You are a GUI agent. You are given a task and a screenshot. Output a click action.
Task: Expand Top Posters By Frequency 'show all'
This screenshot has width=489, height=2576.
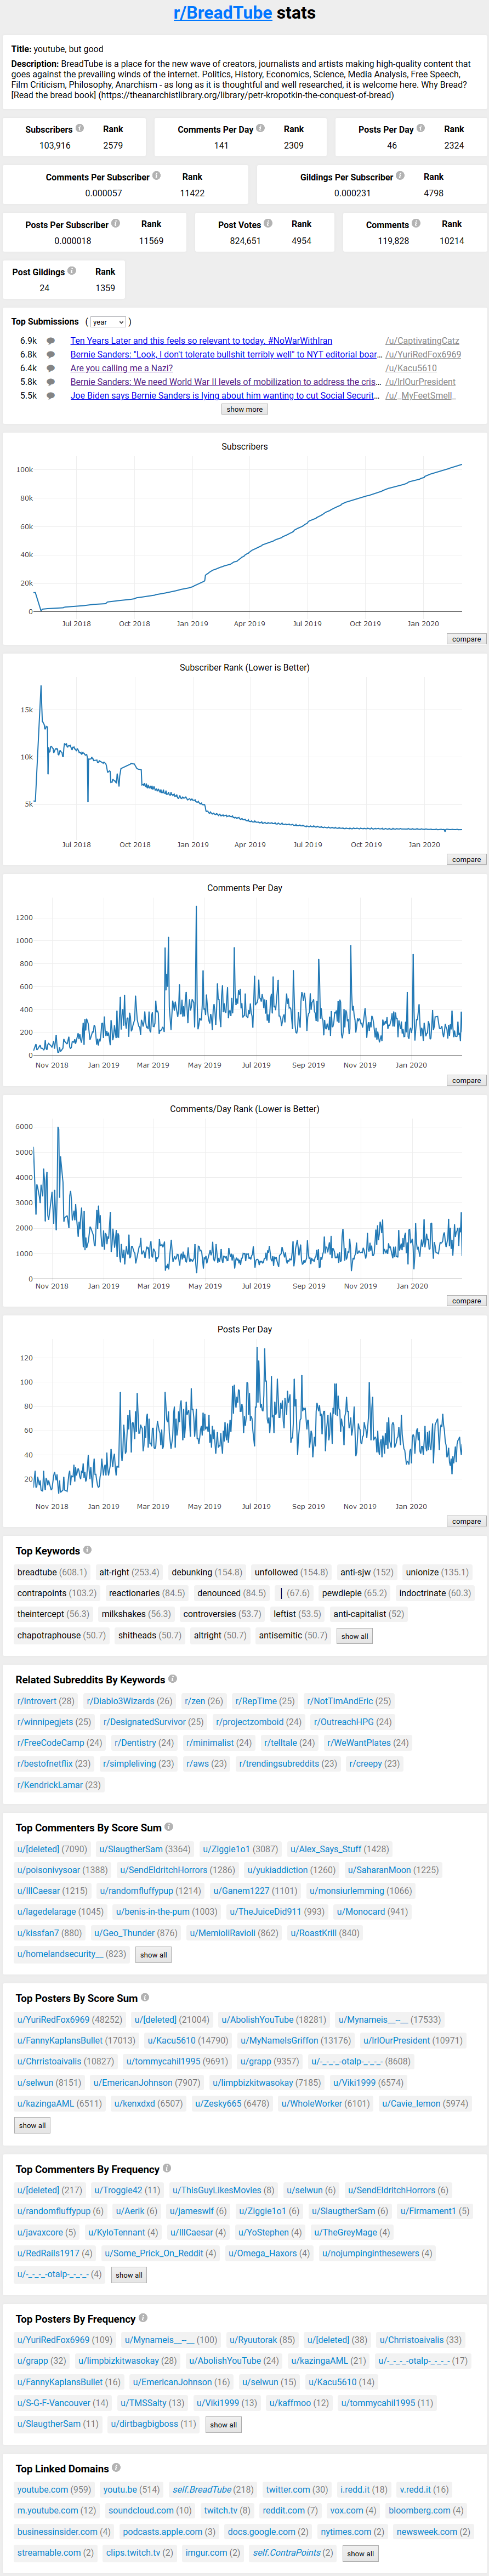pyautogui.click(x=224, y=2424)
